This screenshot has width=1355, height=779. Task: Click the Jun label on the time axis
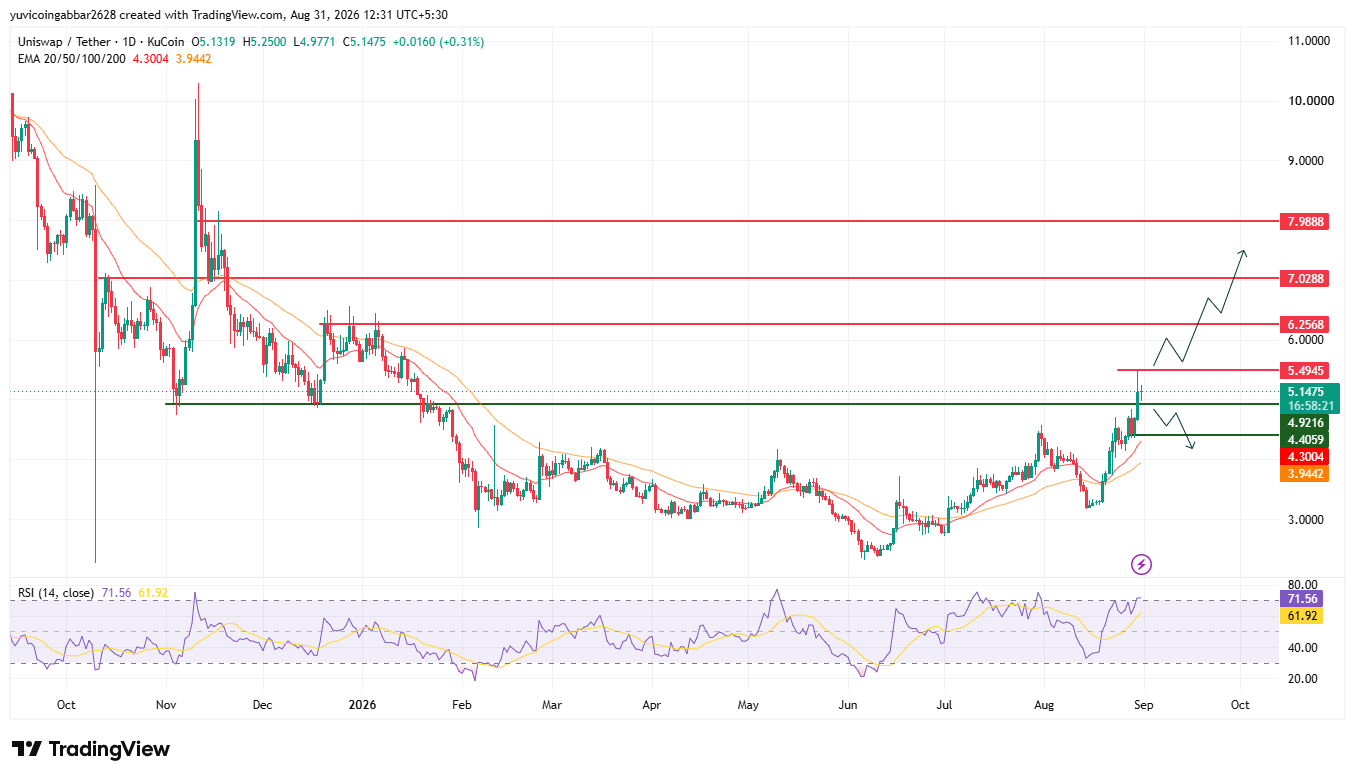coord(848,705)
